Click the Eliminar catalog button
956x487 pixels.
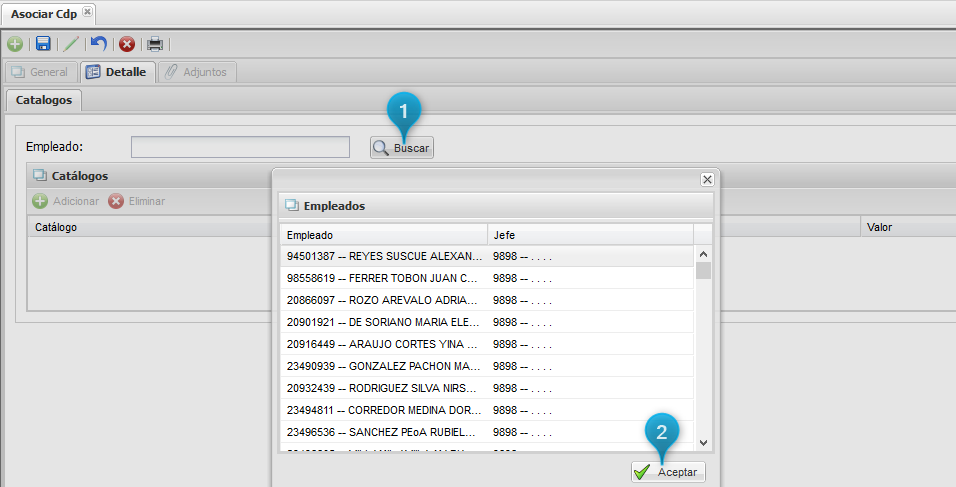[136, 201]
